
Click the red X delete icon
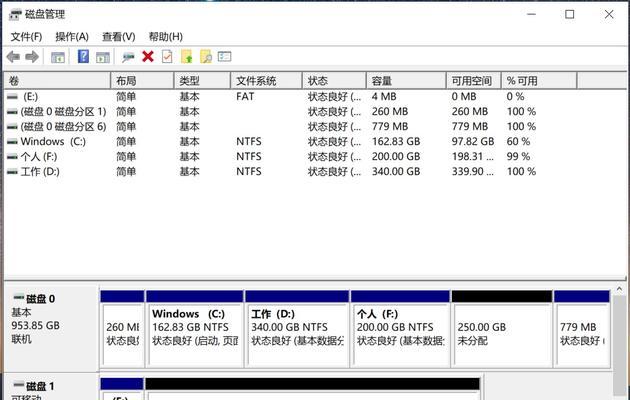(x=148, y=57)
